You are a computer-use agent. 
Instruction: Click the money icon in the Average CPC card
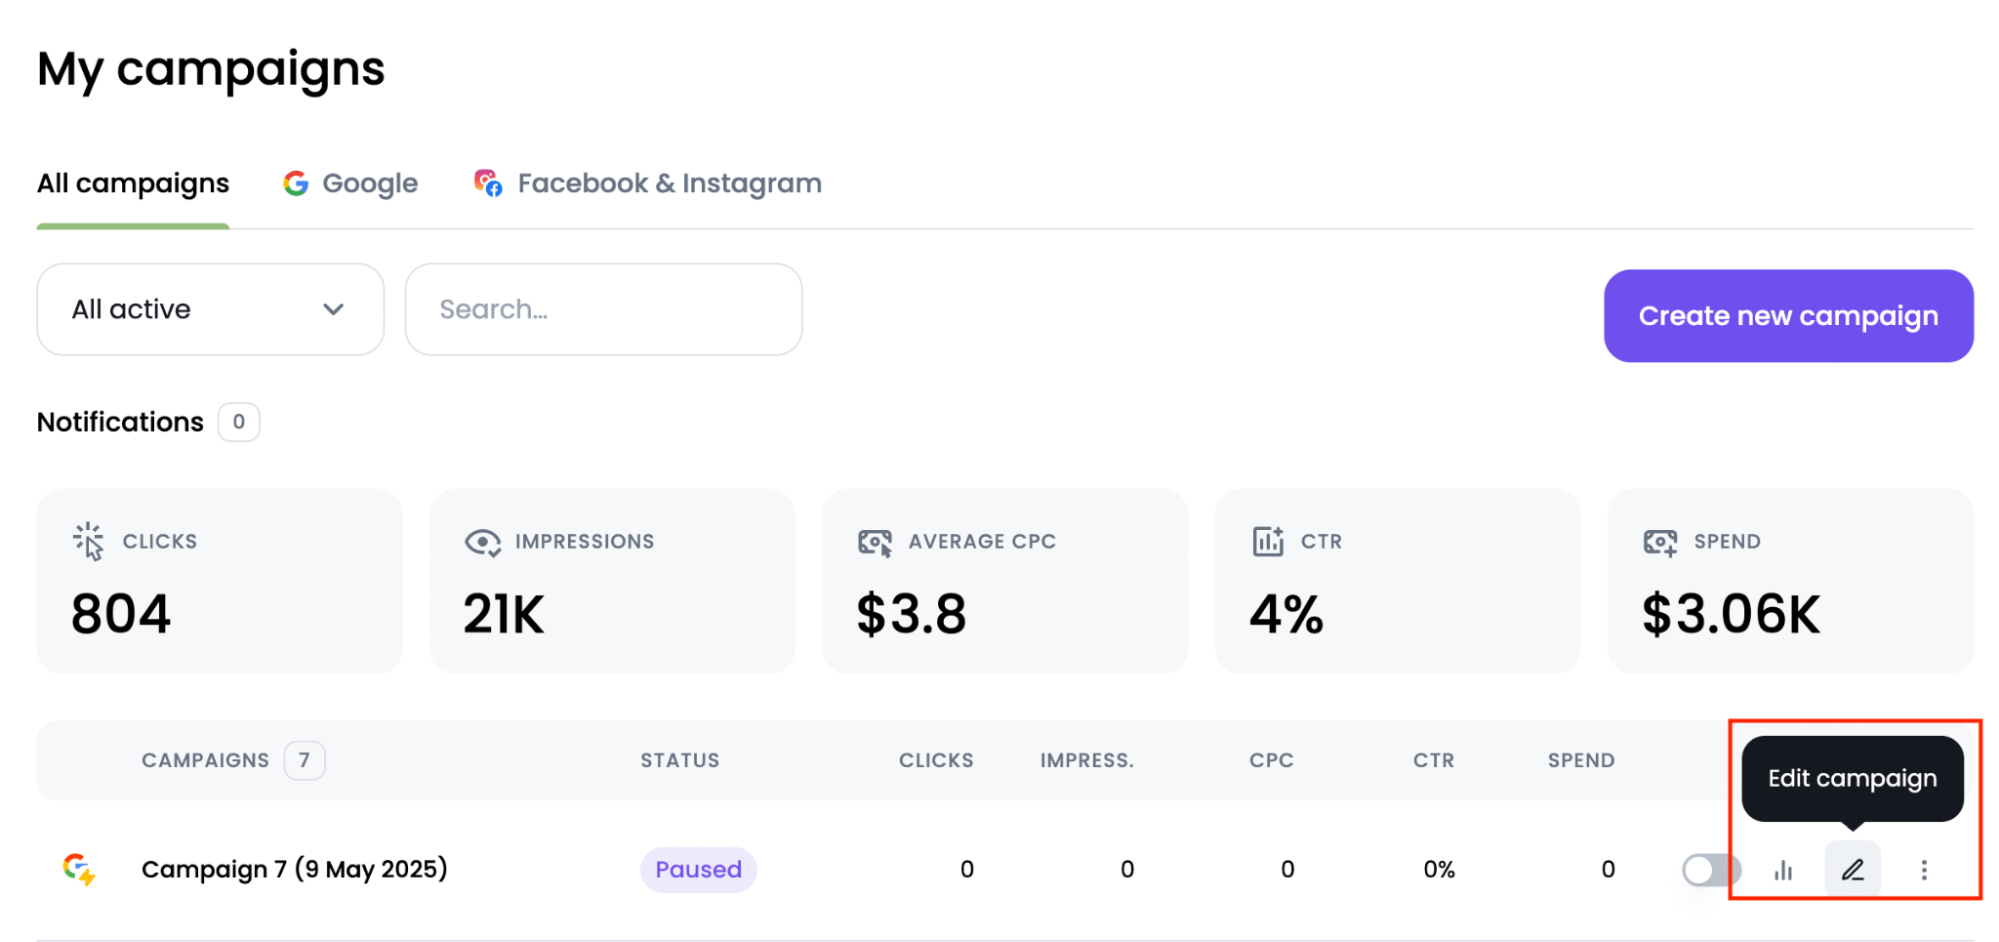tap(874, 541)
